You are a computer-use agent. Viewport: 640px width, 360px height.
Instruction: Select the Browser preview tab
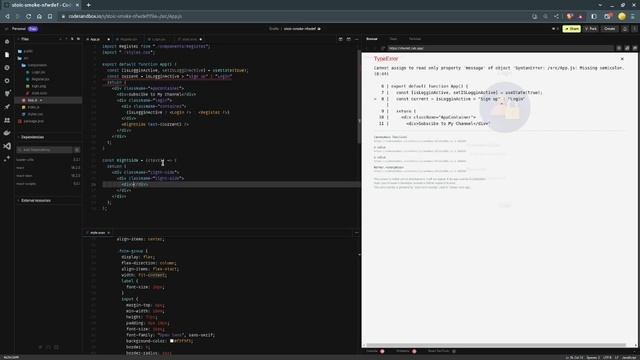point(371,39)
